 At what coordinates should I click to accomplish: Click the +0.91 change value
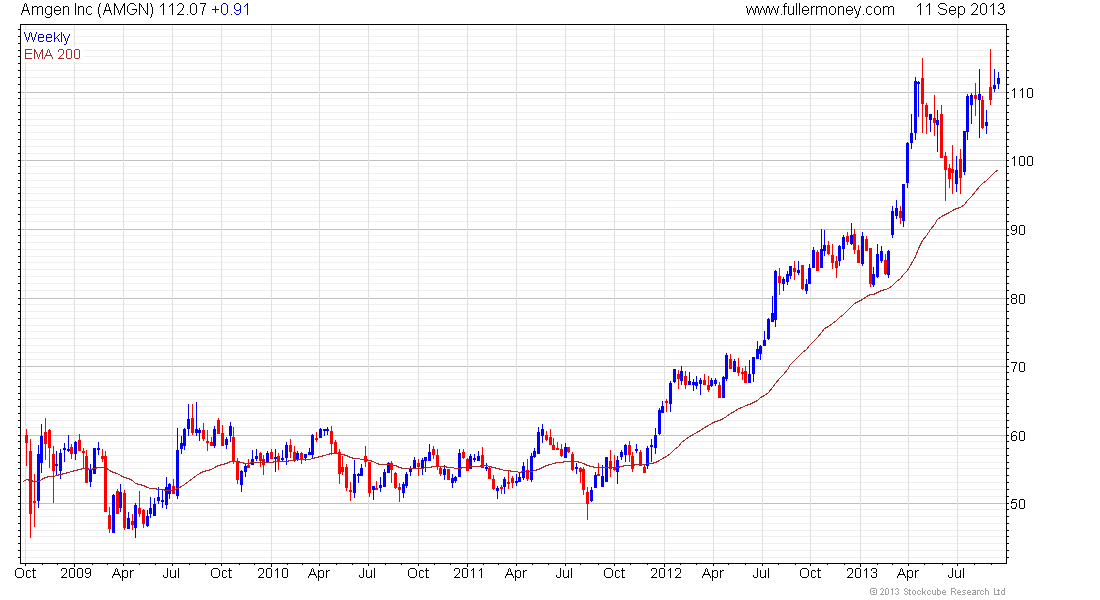231,10
